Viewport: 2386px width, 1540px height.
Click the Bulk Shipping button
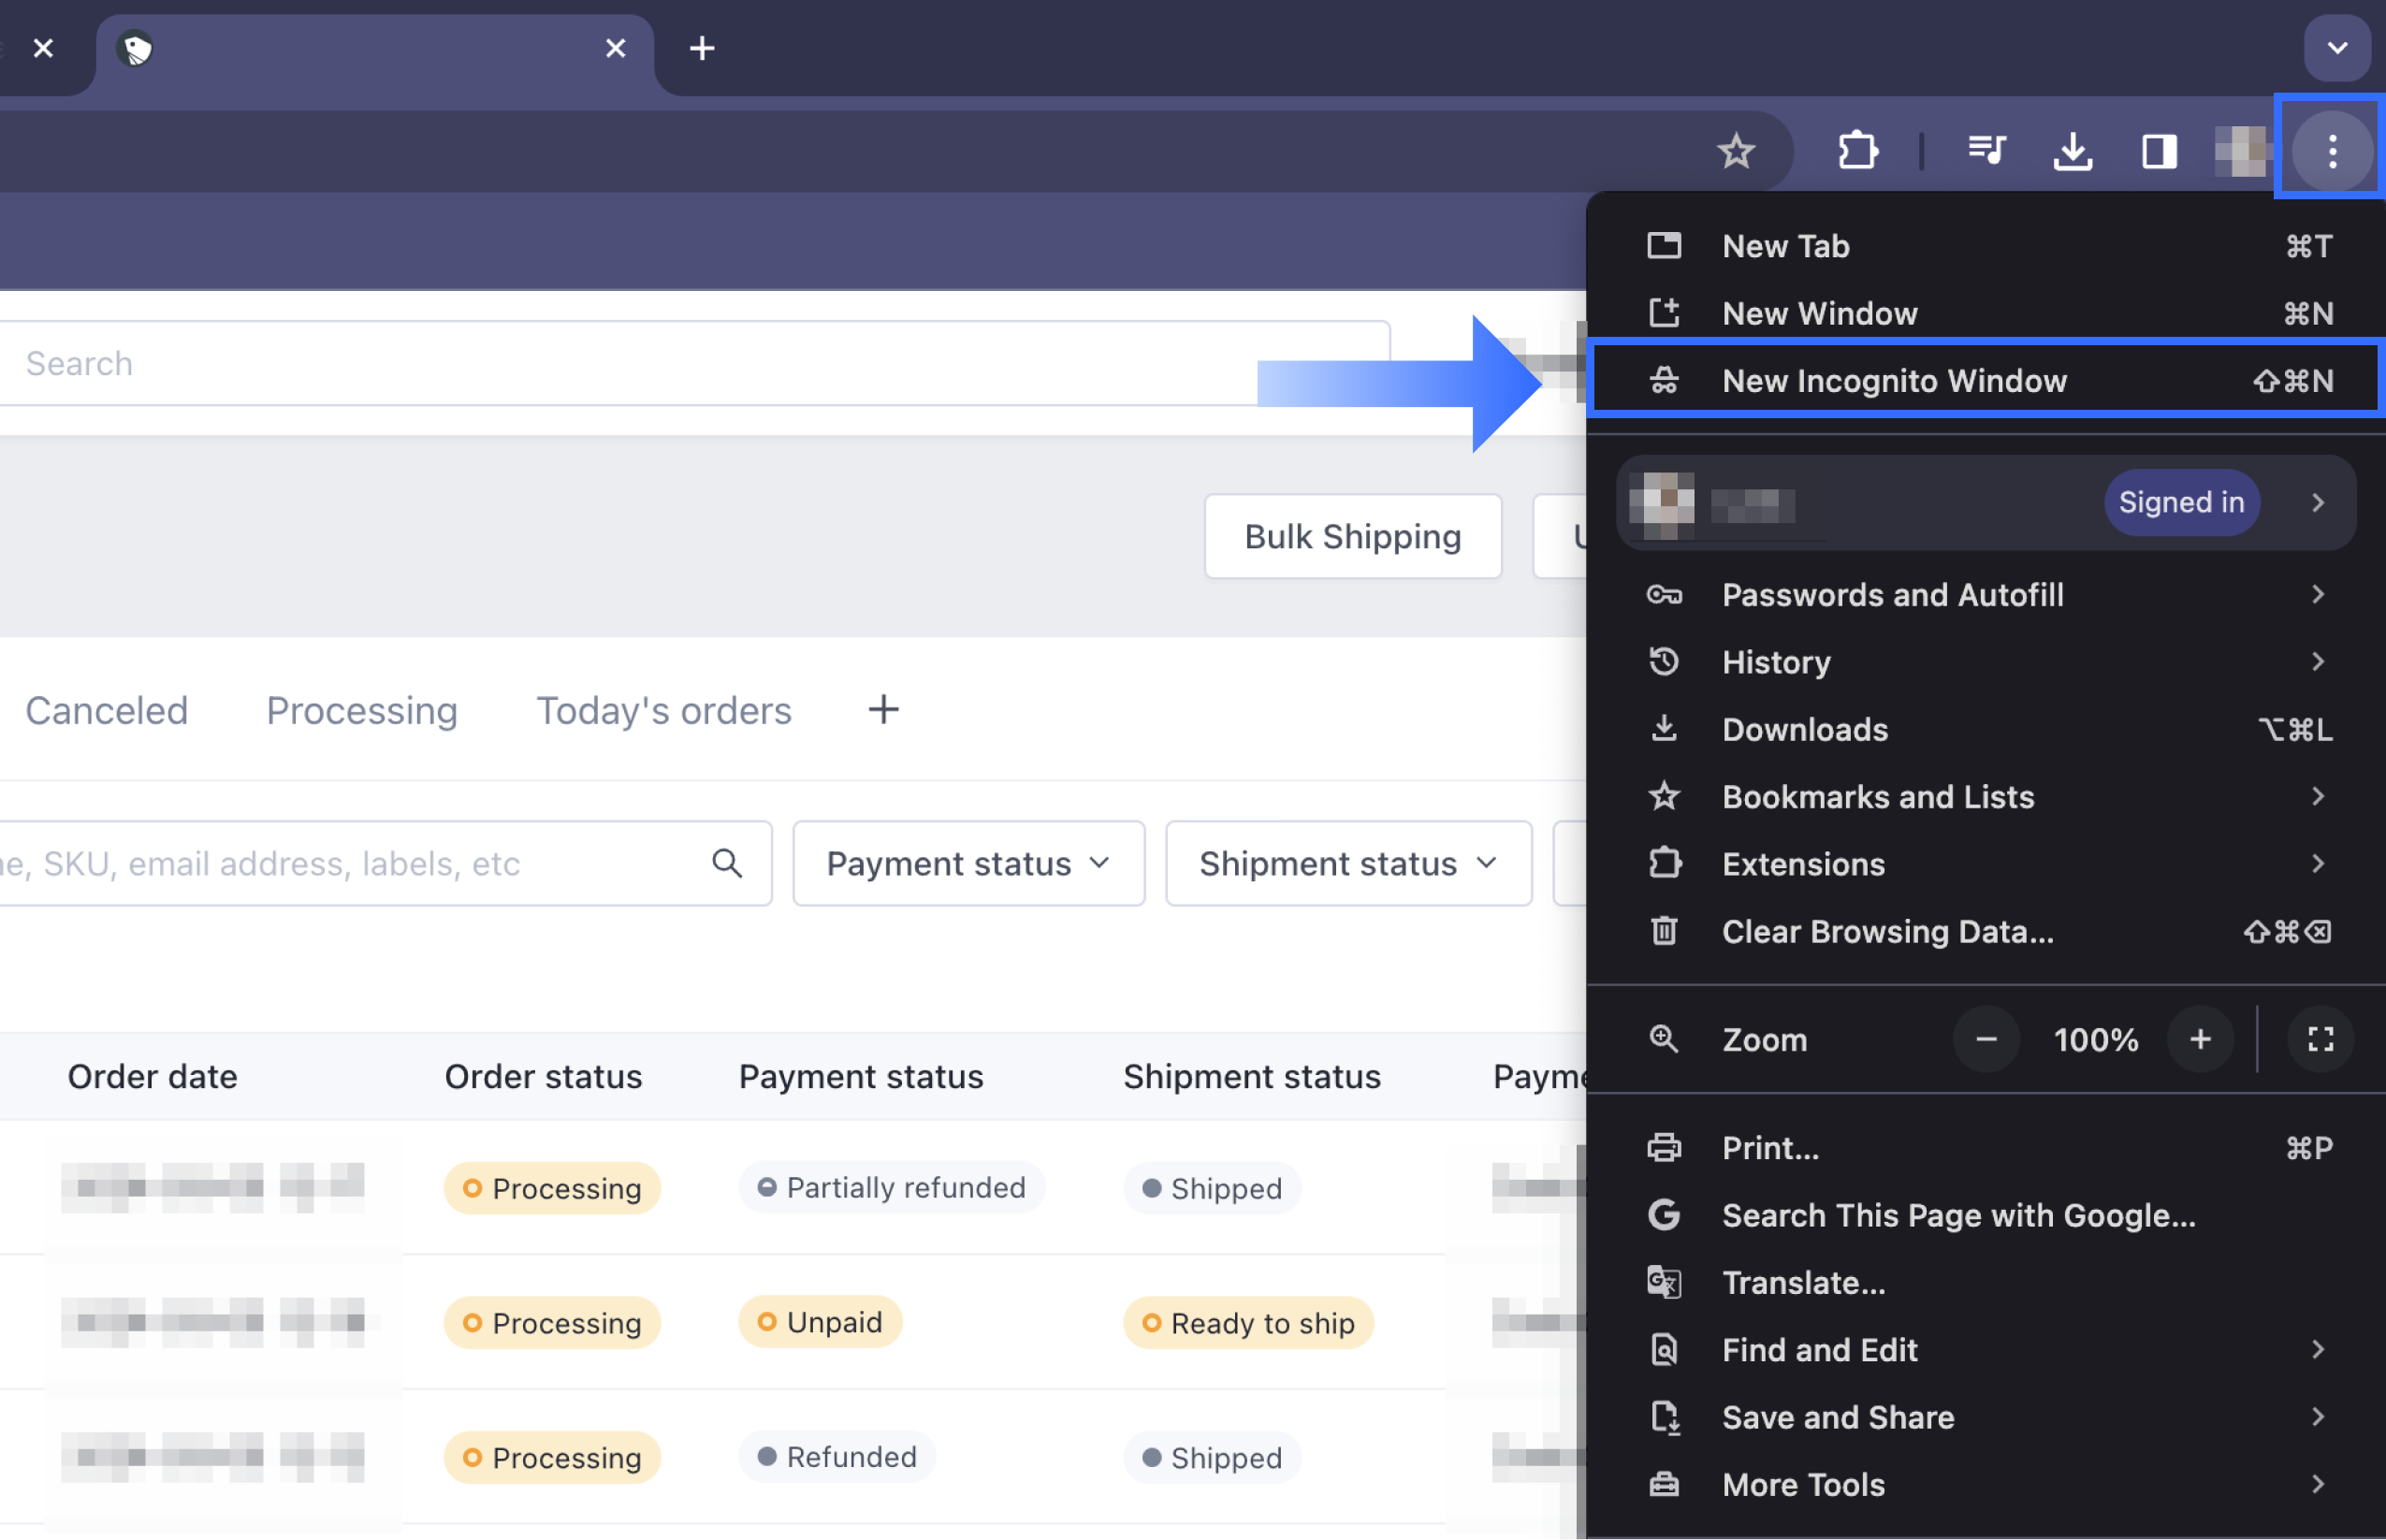(1352, 536)
